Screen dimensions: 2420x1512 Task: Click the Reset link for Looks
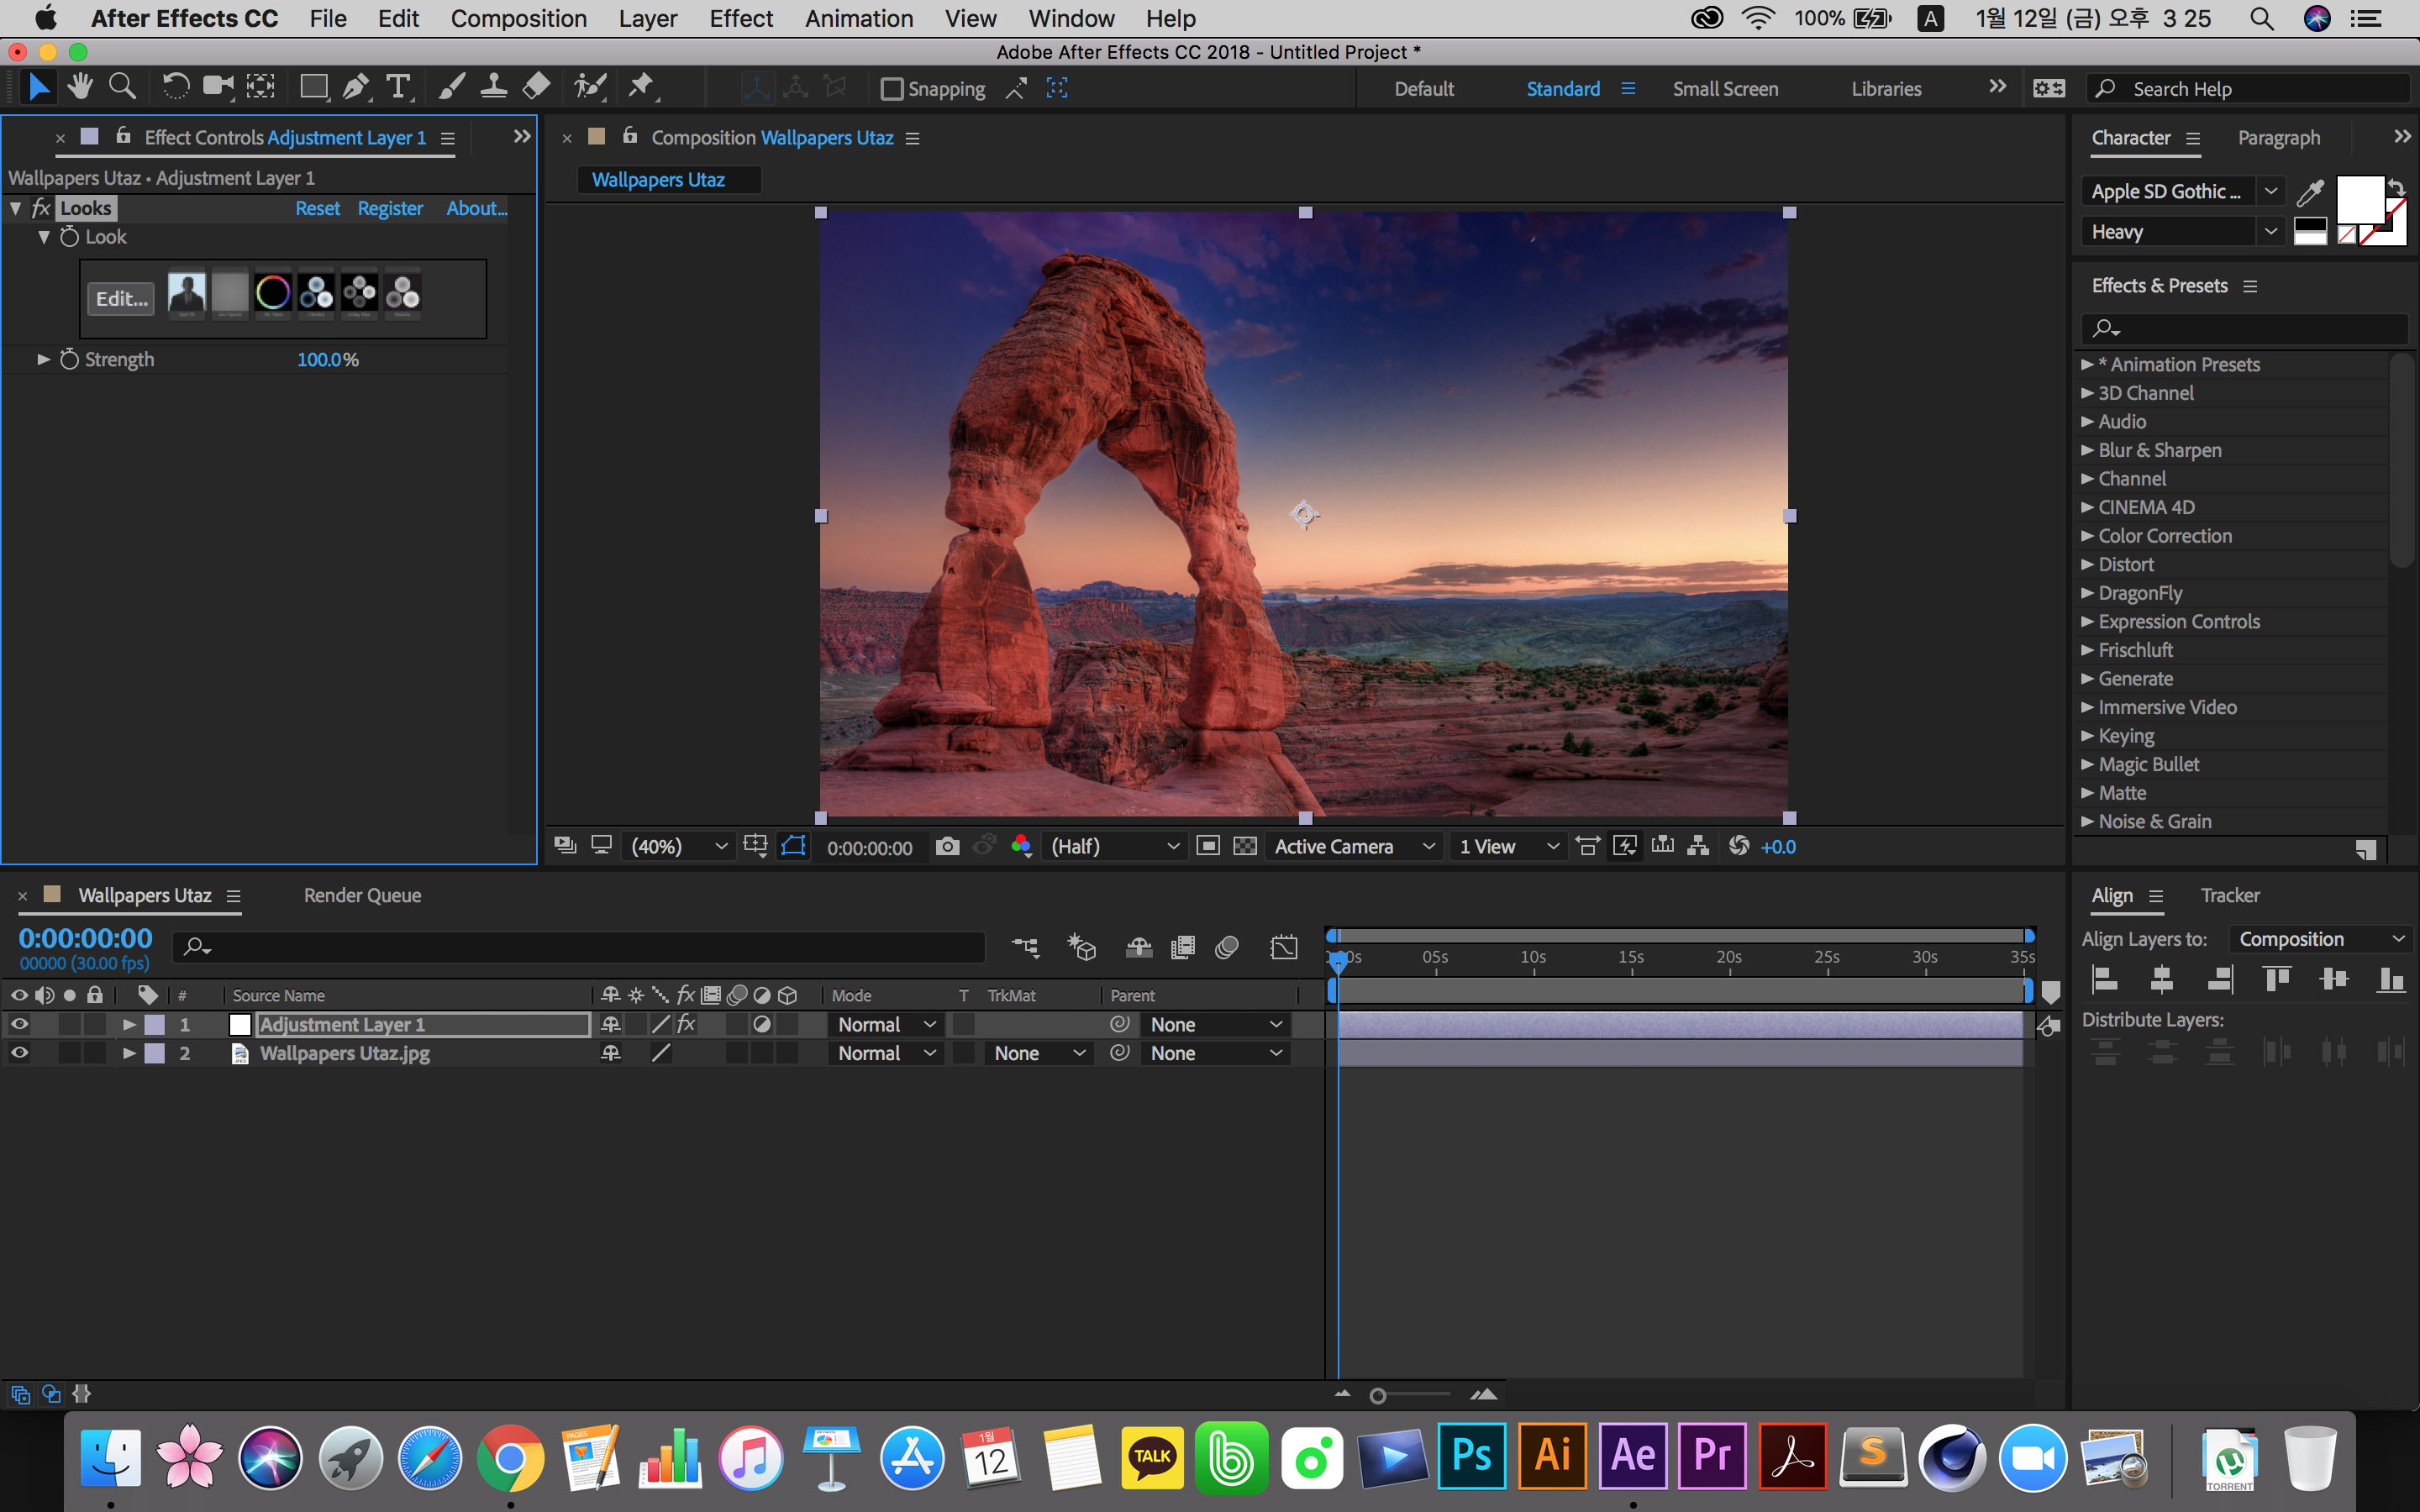tap(317, 208)
